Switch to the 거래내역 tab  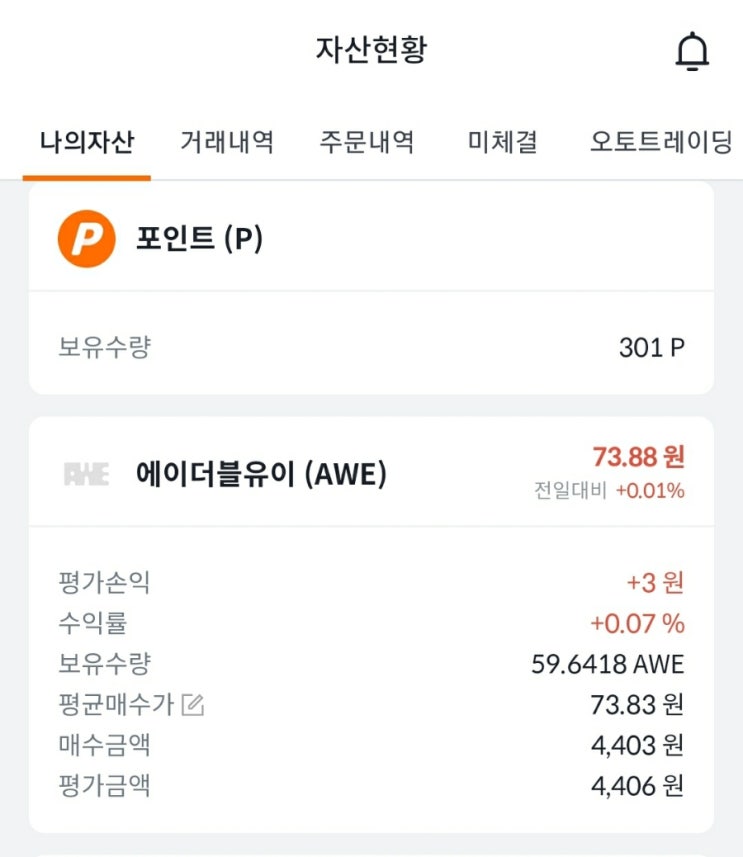pos(227,142)
